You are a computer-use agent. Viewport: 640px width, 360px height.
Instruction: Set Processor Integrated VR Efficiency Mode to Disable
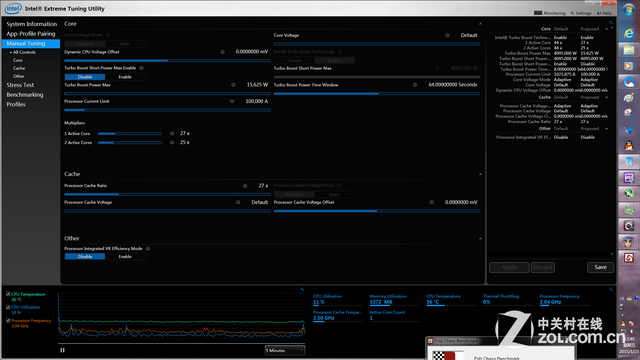[85, 257]
